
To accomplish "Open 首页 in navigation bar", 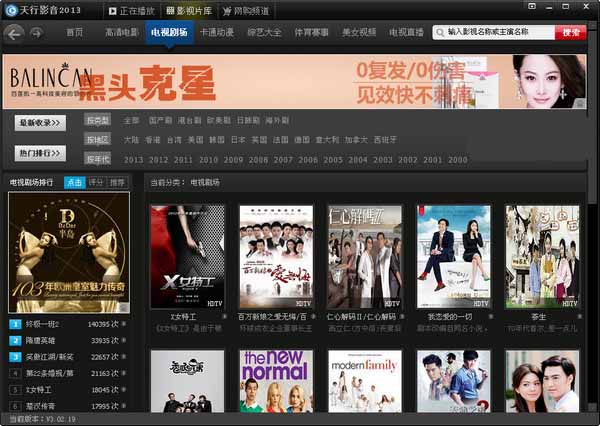I will [x=74, y=33].
